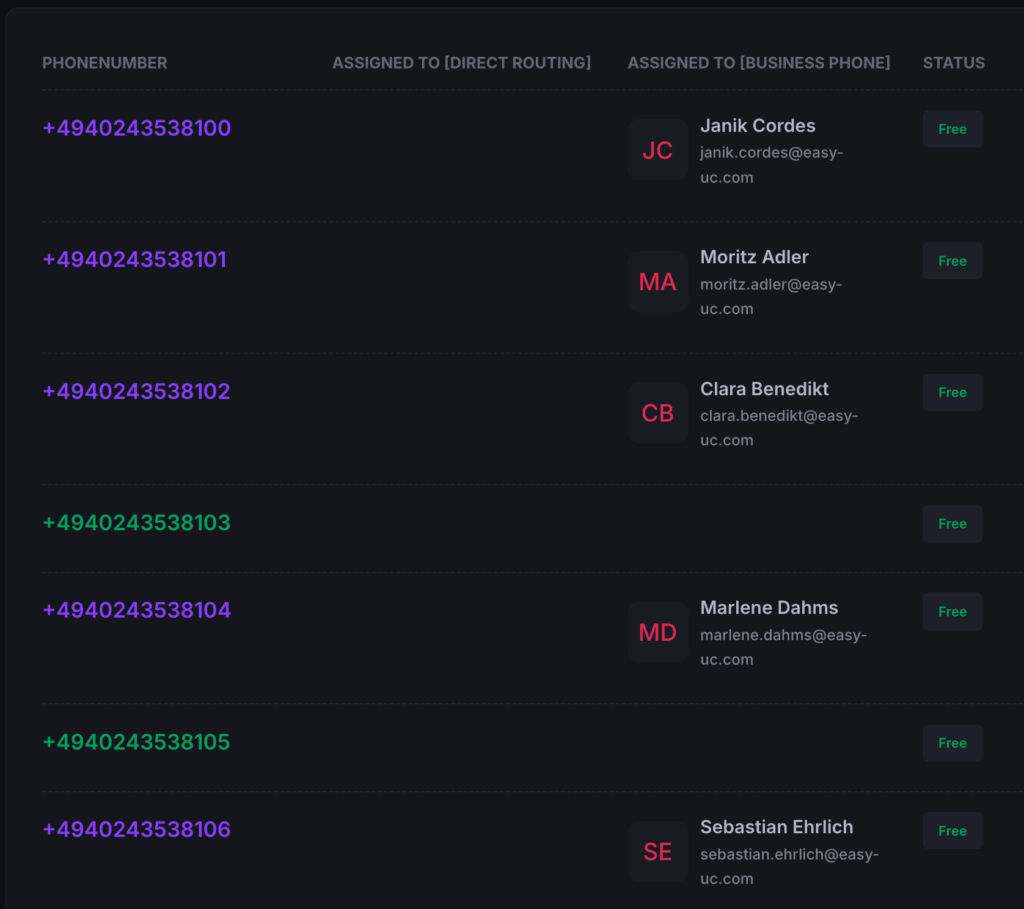Viewport: 1024px width, 909px height.
Task: Click the CB avatar for Clara Benedikt
Action: pyautogui.click(x=657, y=413)
